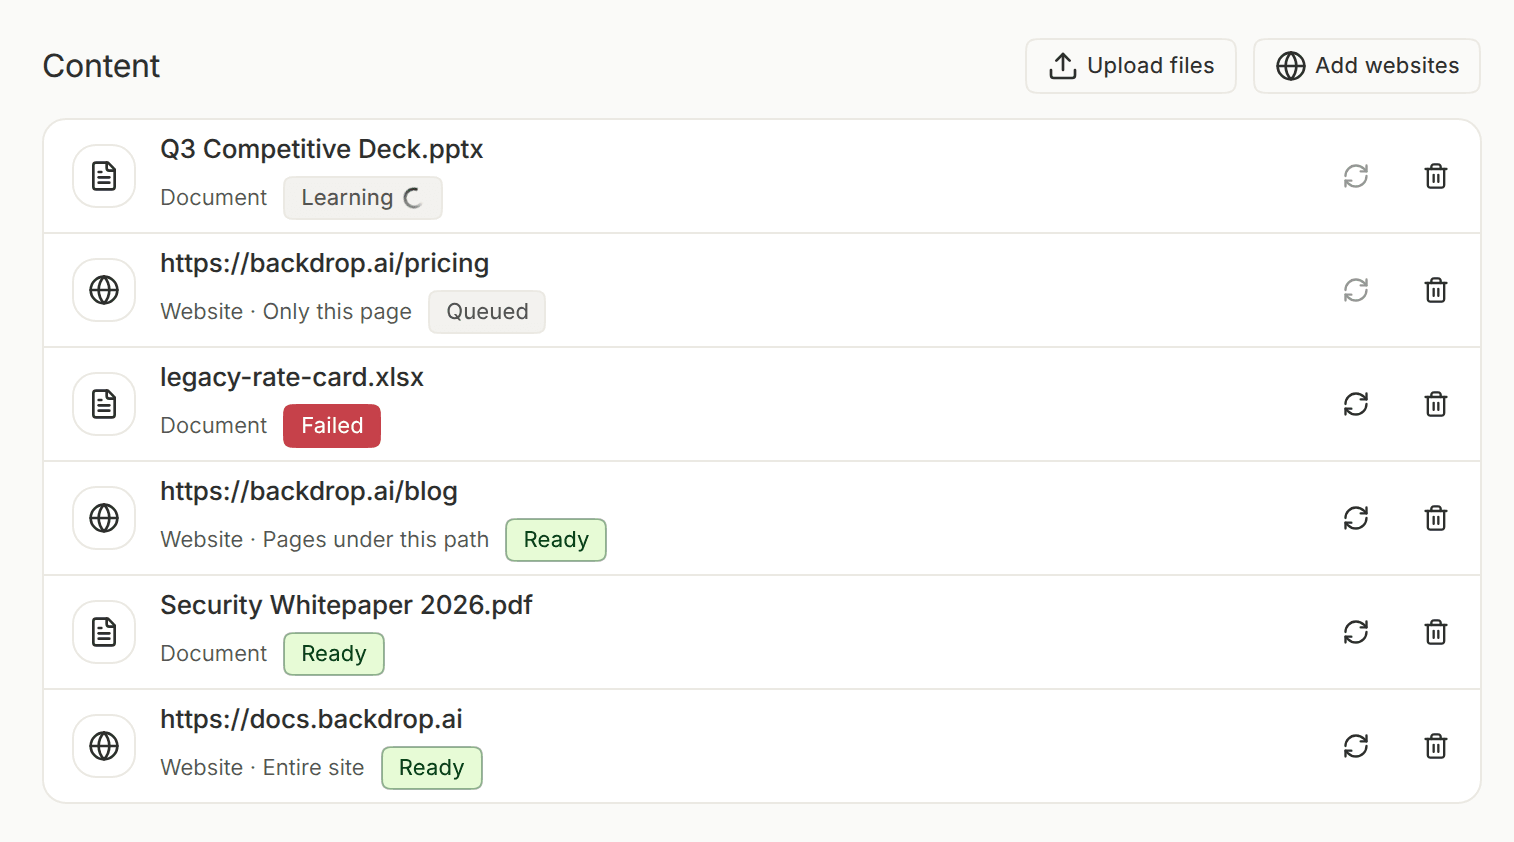Refresh the Q3 Competitive Deck.pptx document
1514x842 pixels.
(x=1356, y=176)
